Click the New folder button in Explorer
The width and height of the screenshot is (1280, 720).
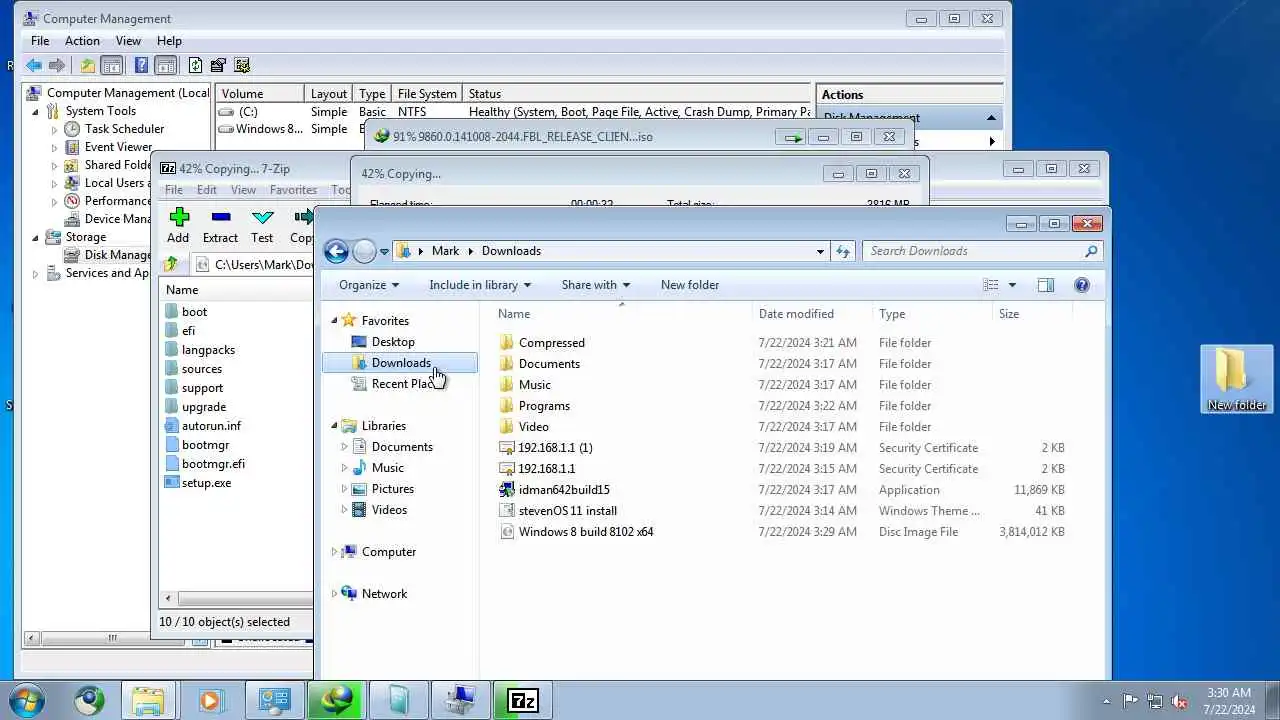point(690,285)
